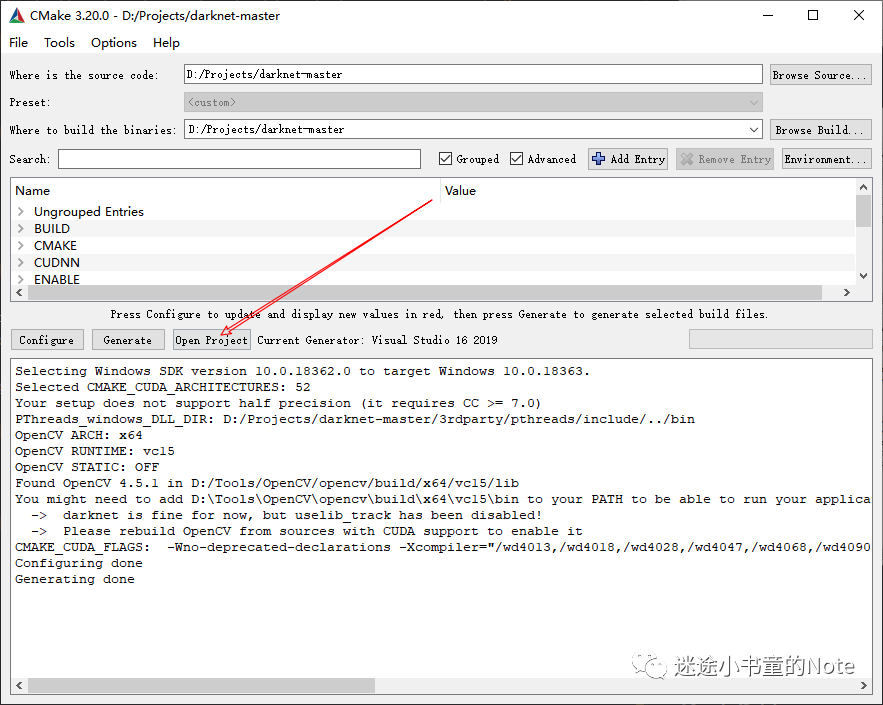Click the cache list horizontal scrollbar thumb
This screenshot has height=705, width=883.
pos(425,292)
